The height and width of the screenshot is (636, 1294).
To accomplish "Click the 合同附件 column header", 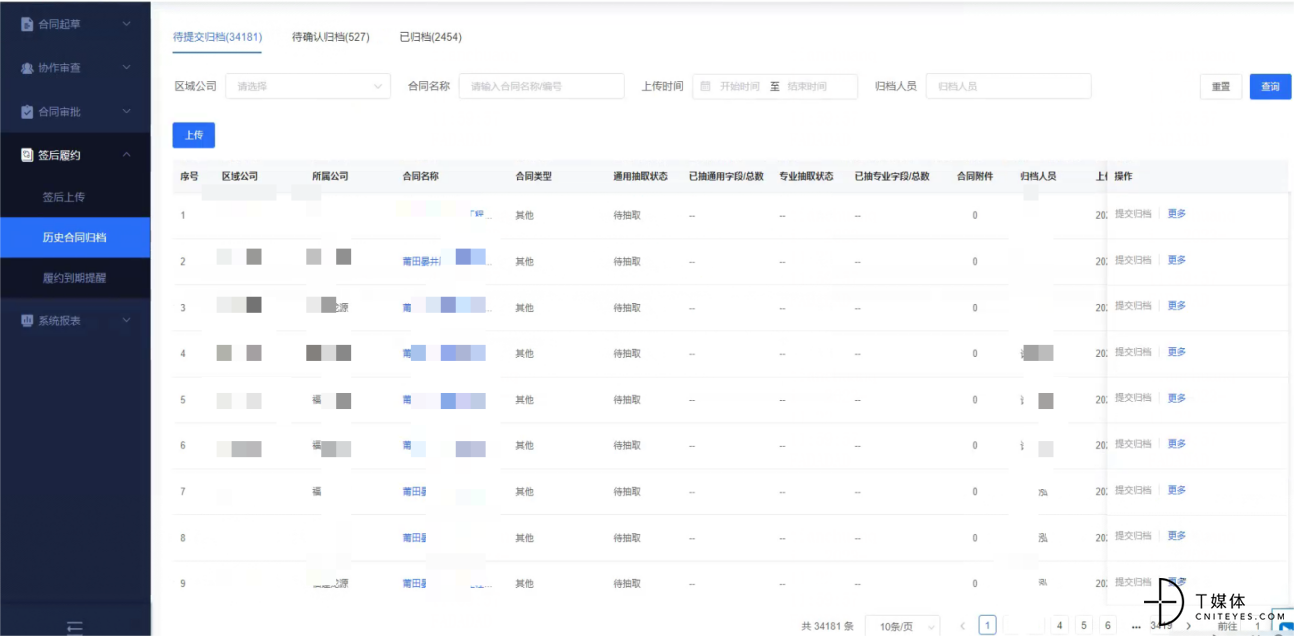I will [974, 176].
